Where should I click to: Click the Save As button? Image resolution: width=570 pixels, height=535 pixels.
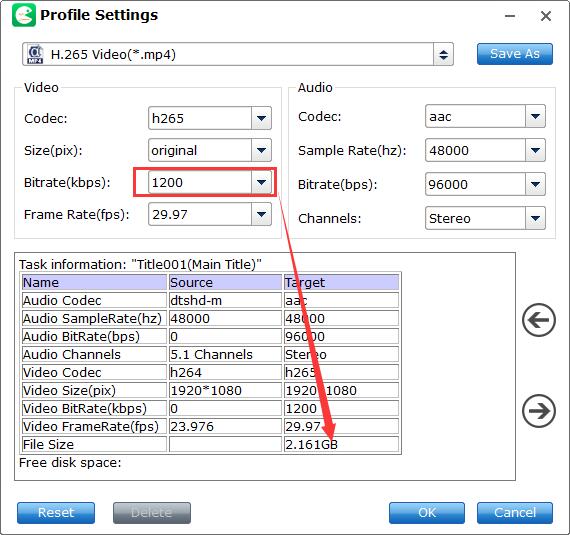click(x=515, y=54)
